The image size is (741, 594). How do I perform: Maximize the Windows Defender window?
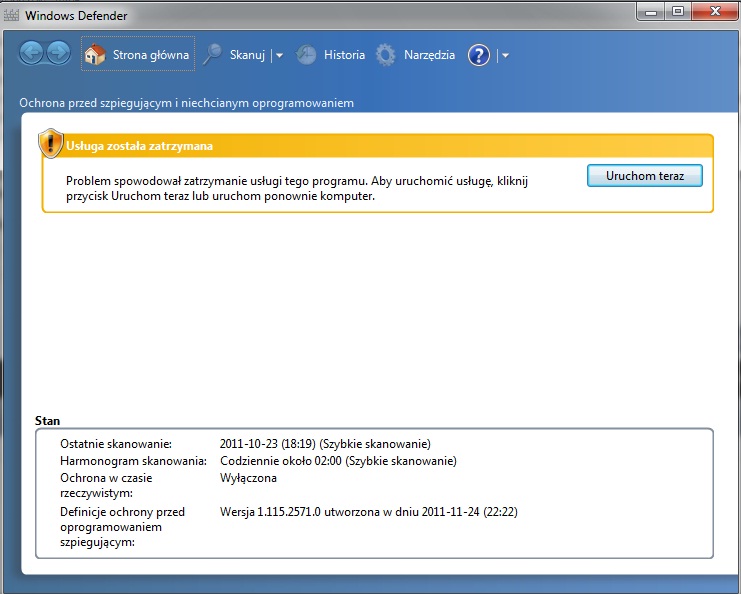(x=678, y=12)
